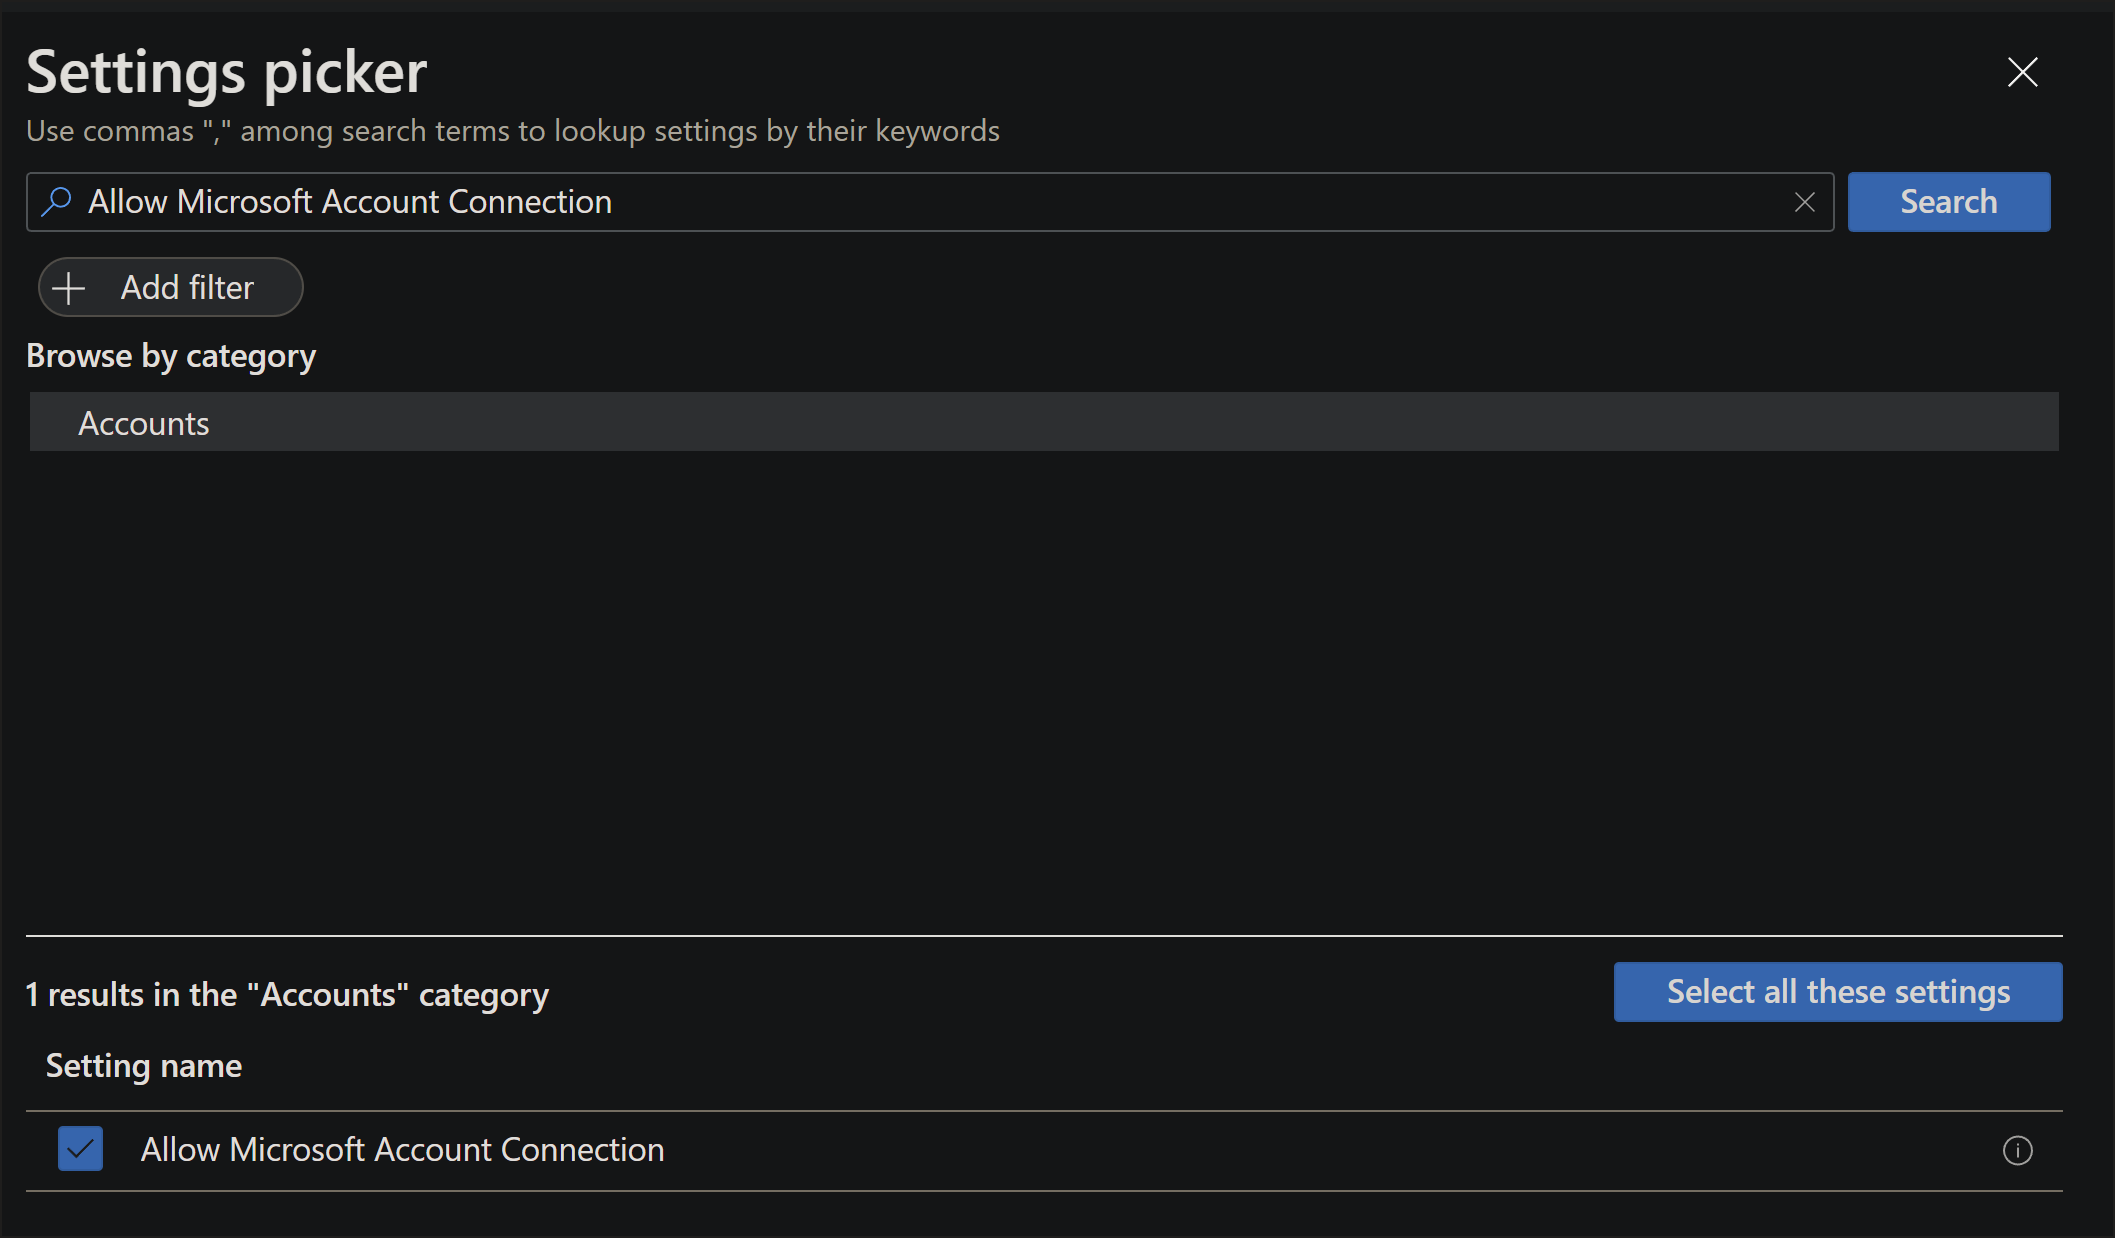Open the Add filter options
Screen dimensions: 2115x1238
169,287
